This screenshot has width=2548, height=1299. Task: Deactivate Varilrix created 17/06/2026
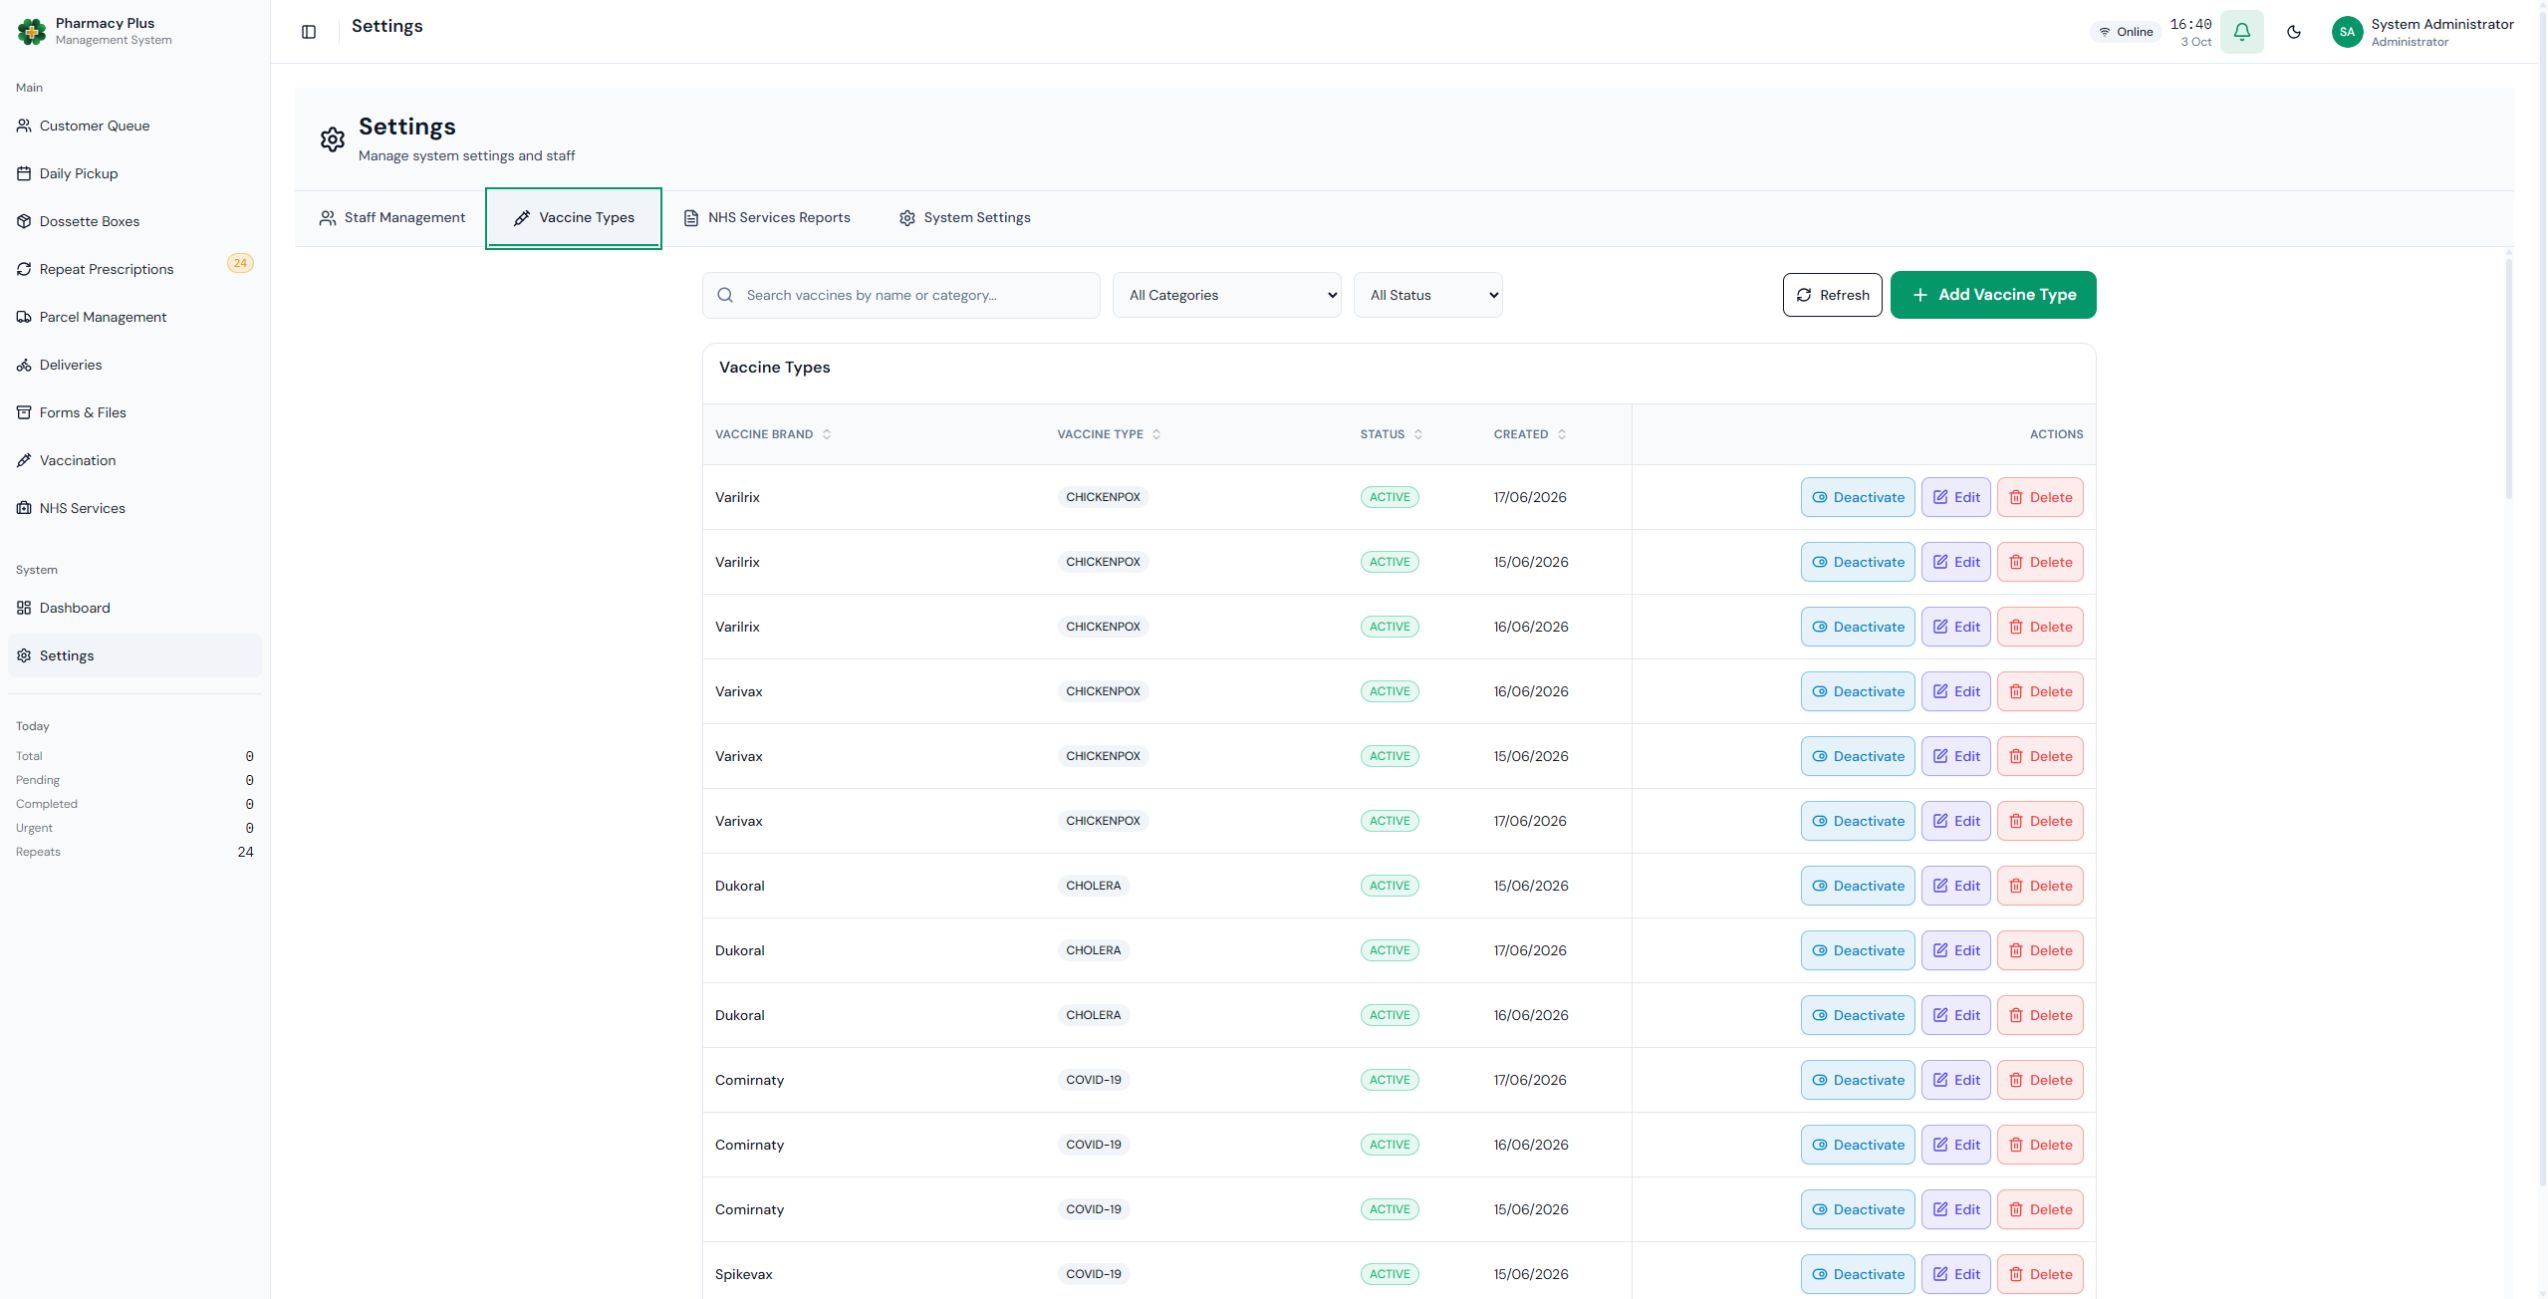[1858, 497]
